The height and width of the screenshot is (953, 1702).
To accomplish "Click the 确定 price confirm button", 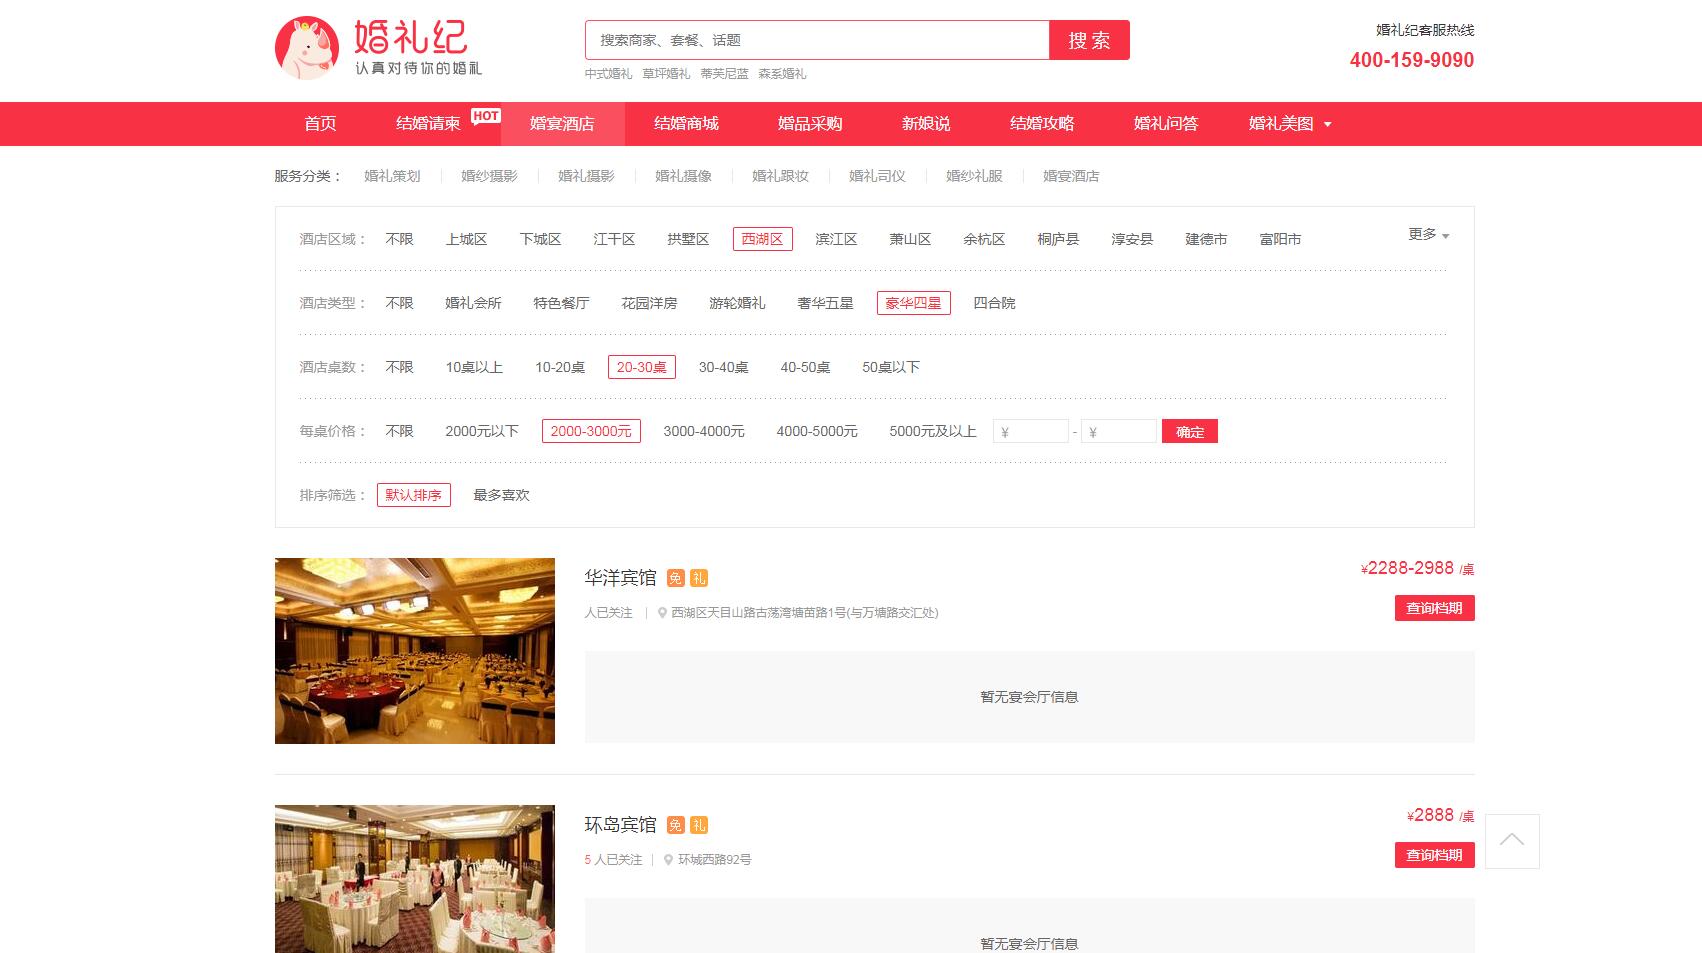I will tap(1190, 432).
